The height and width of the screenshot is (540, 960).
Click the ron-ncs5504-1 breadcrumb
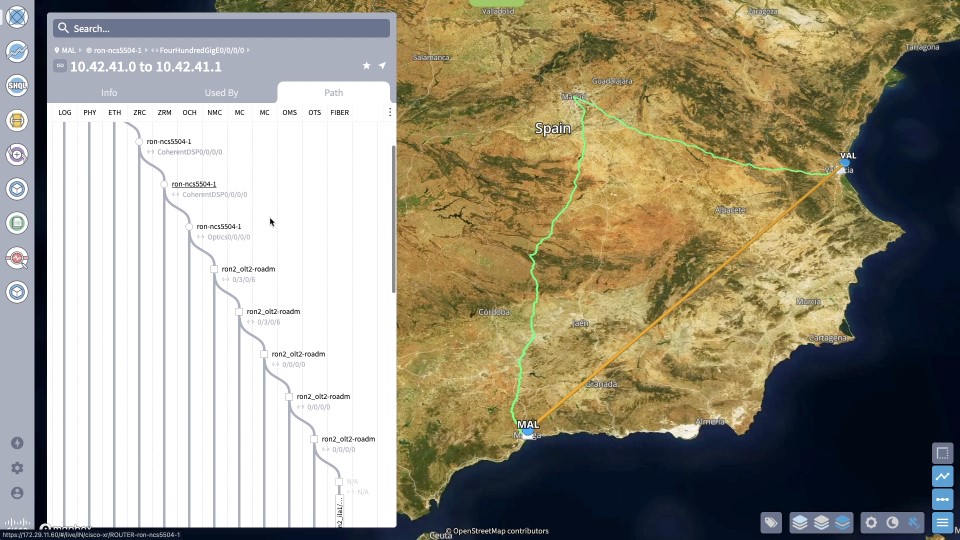pyautogui.click(x=118, y=50)
